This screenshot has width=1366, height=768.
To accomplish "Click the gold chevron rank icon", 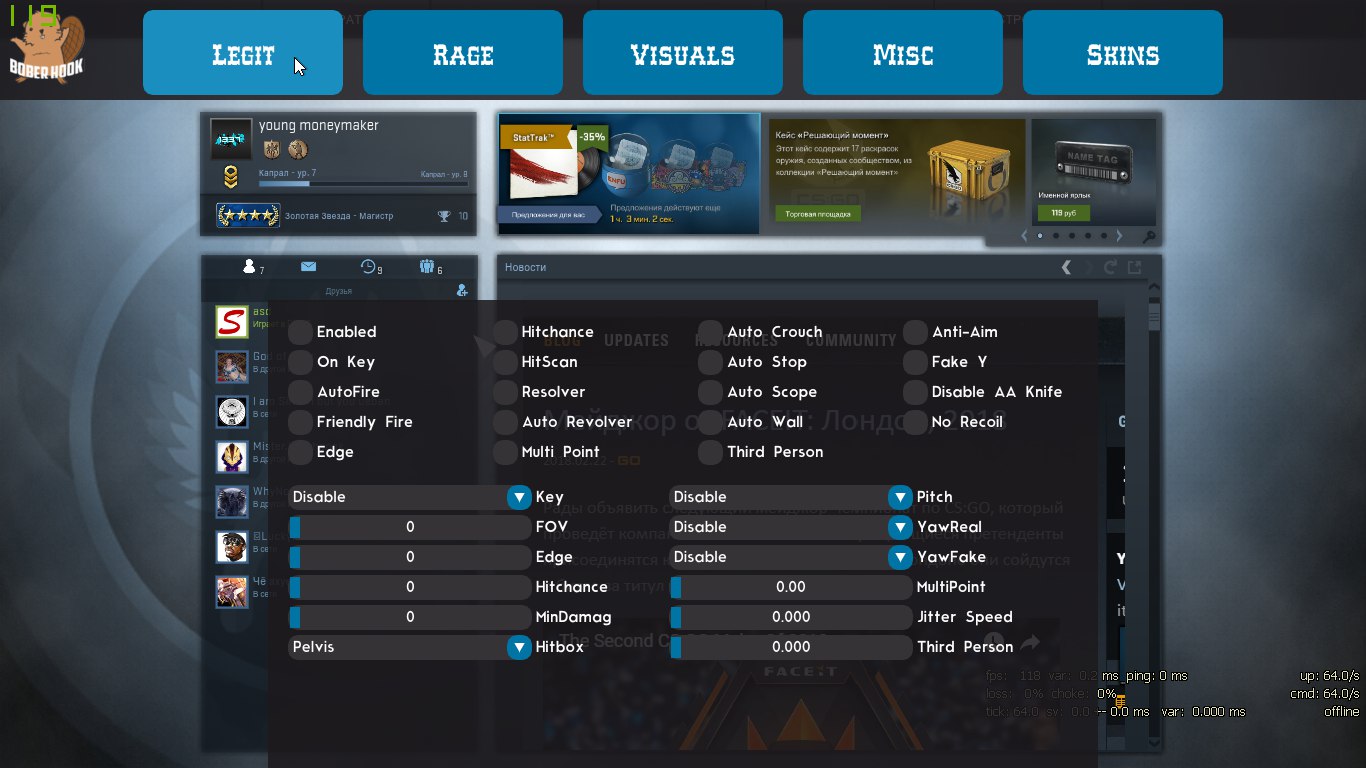I will 231,179.
